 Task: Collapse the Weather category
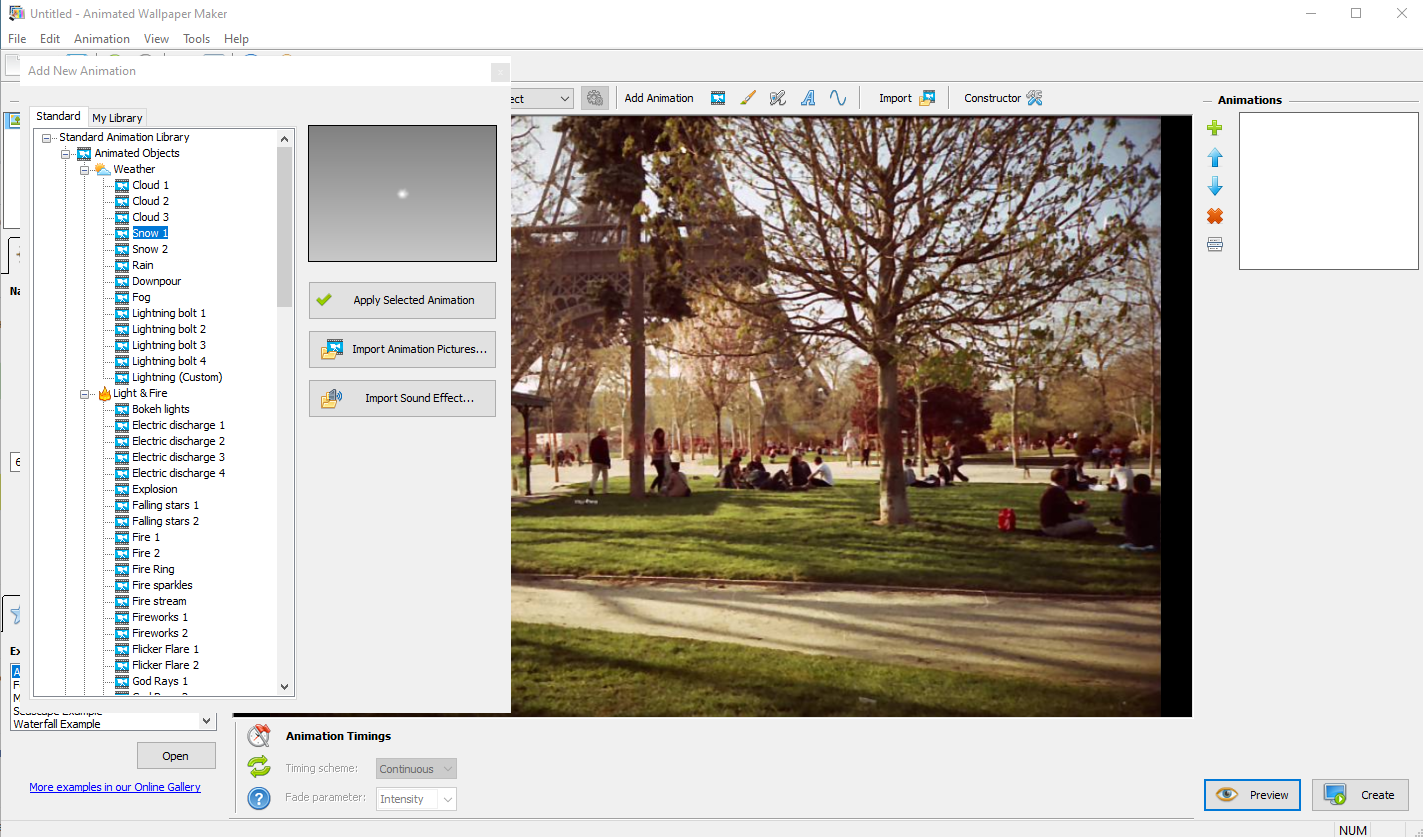pos(85,169)
